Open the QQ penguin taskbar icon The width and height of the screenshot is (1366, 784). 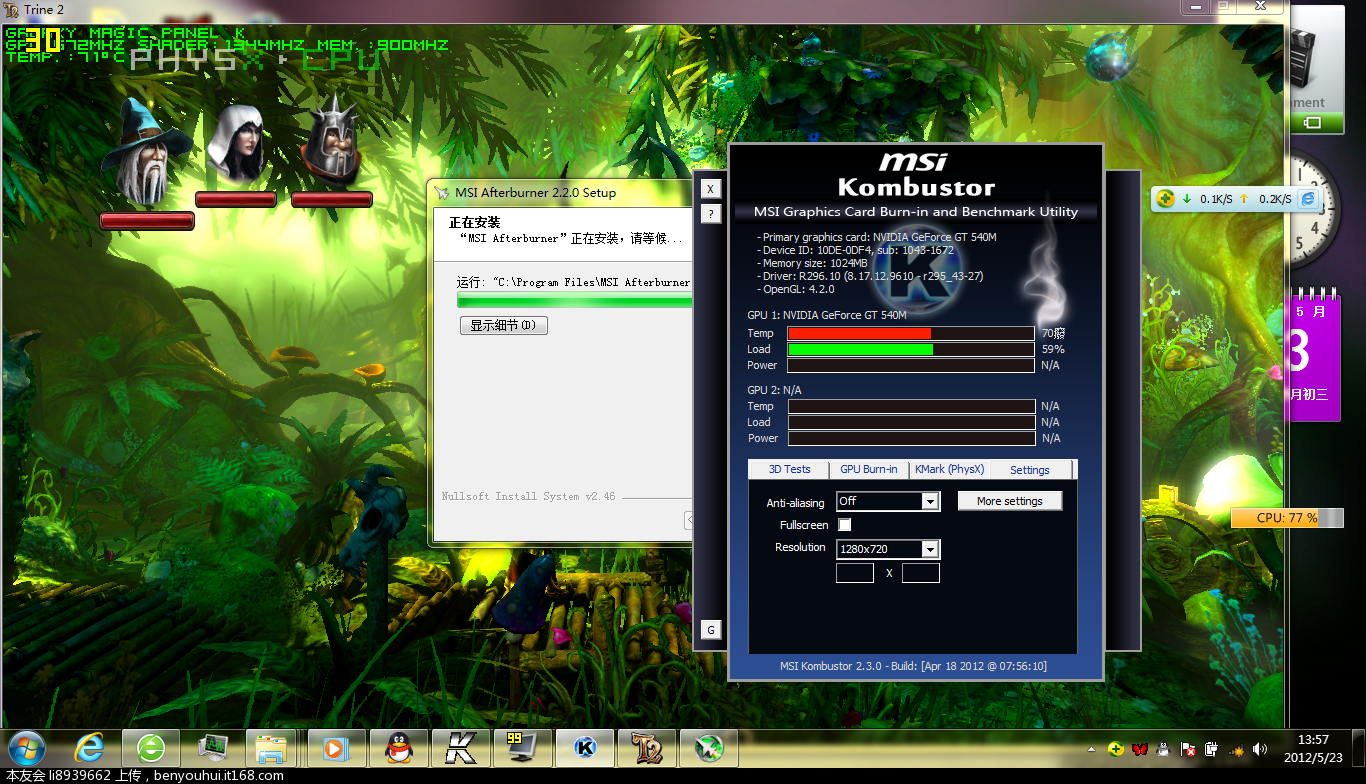399,748
